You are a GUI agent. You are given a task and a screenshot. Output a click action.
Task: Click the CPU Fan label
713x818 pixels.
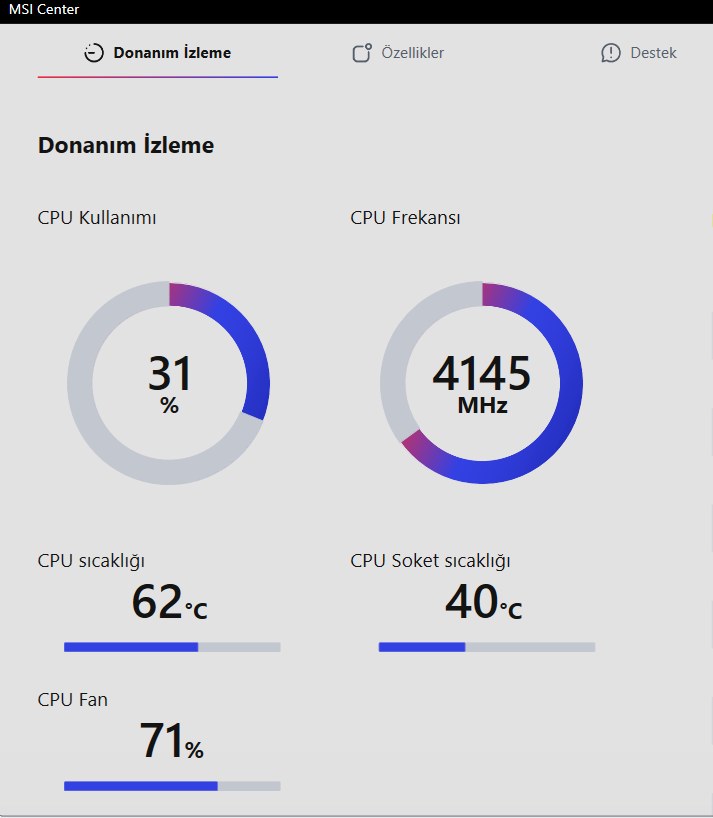pos(72,700)
